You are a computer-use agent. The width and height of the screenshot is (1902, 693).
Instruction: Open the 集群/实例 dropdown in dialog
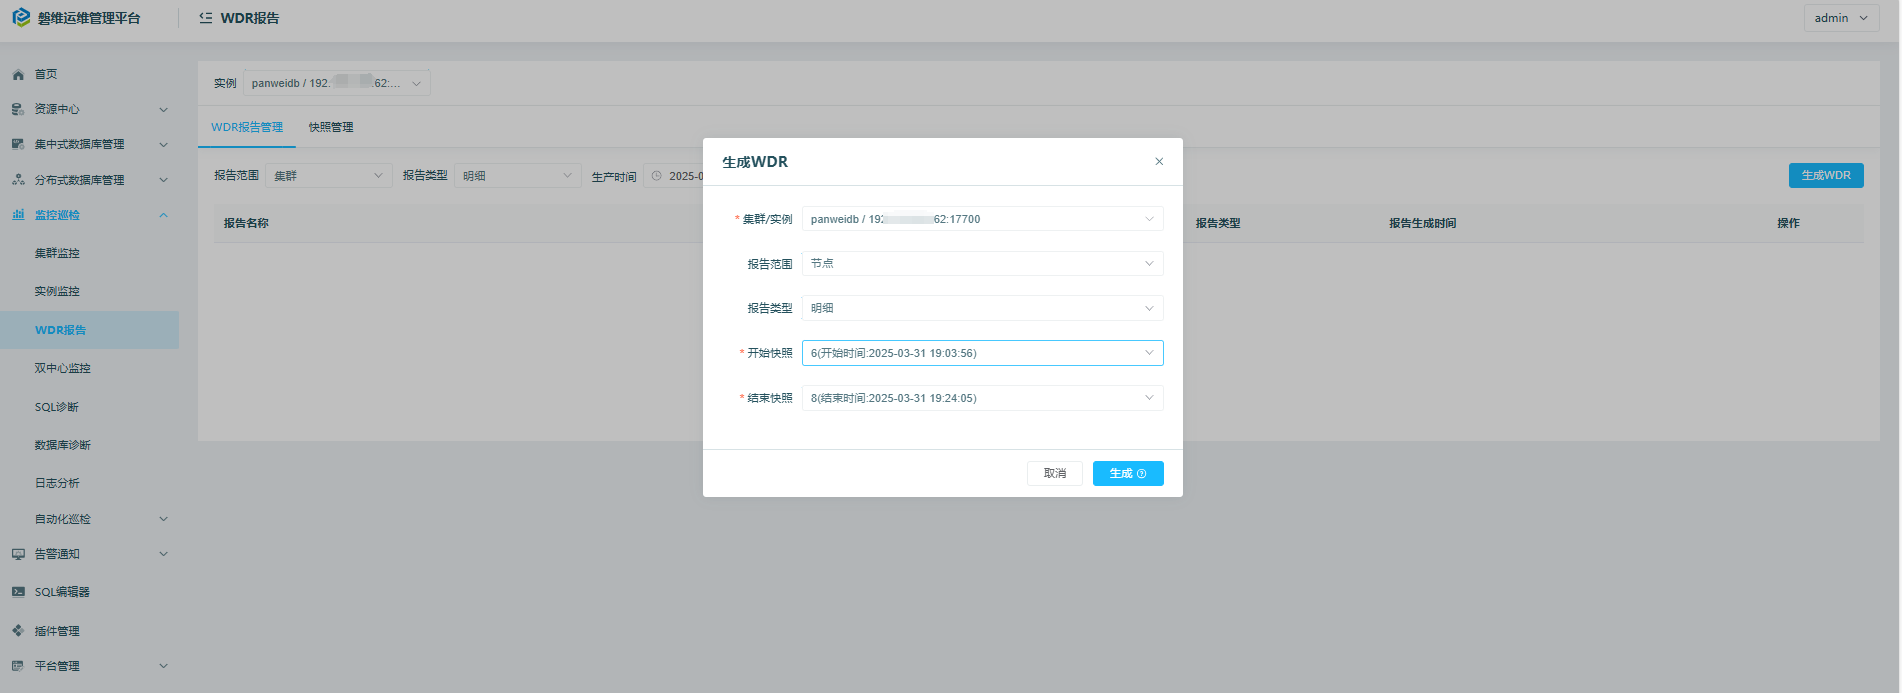(x=982, y=219)
